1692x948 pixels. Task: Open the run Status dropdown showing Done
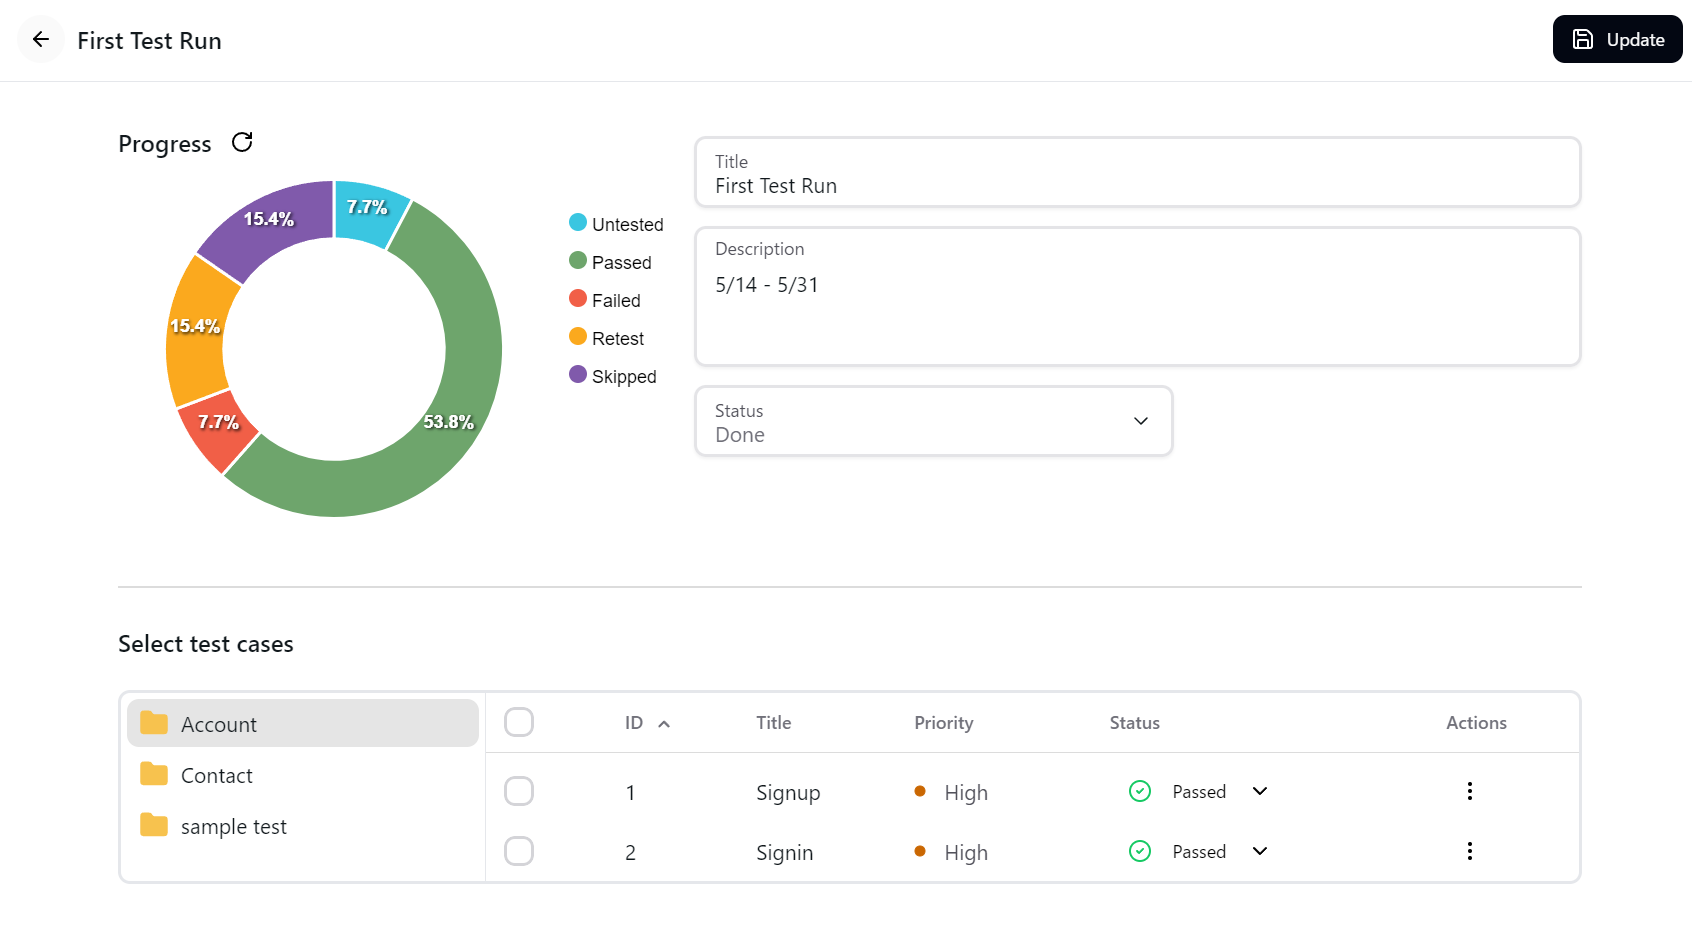tap(933, 422)
